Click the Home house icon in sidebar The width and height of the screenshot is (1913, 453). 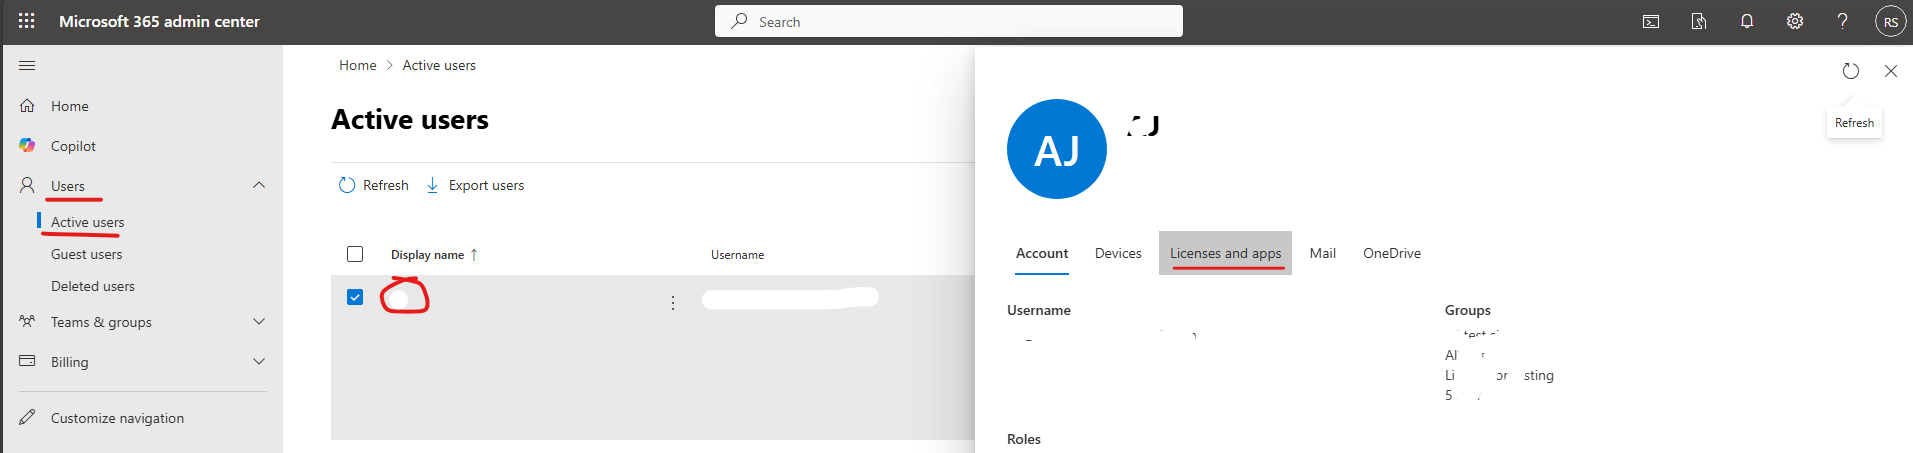(x=27, y=105)
